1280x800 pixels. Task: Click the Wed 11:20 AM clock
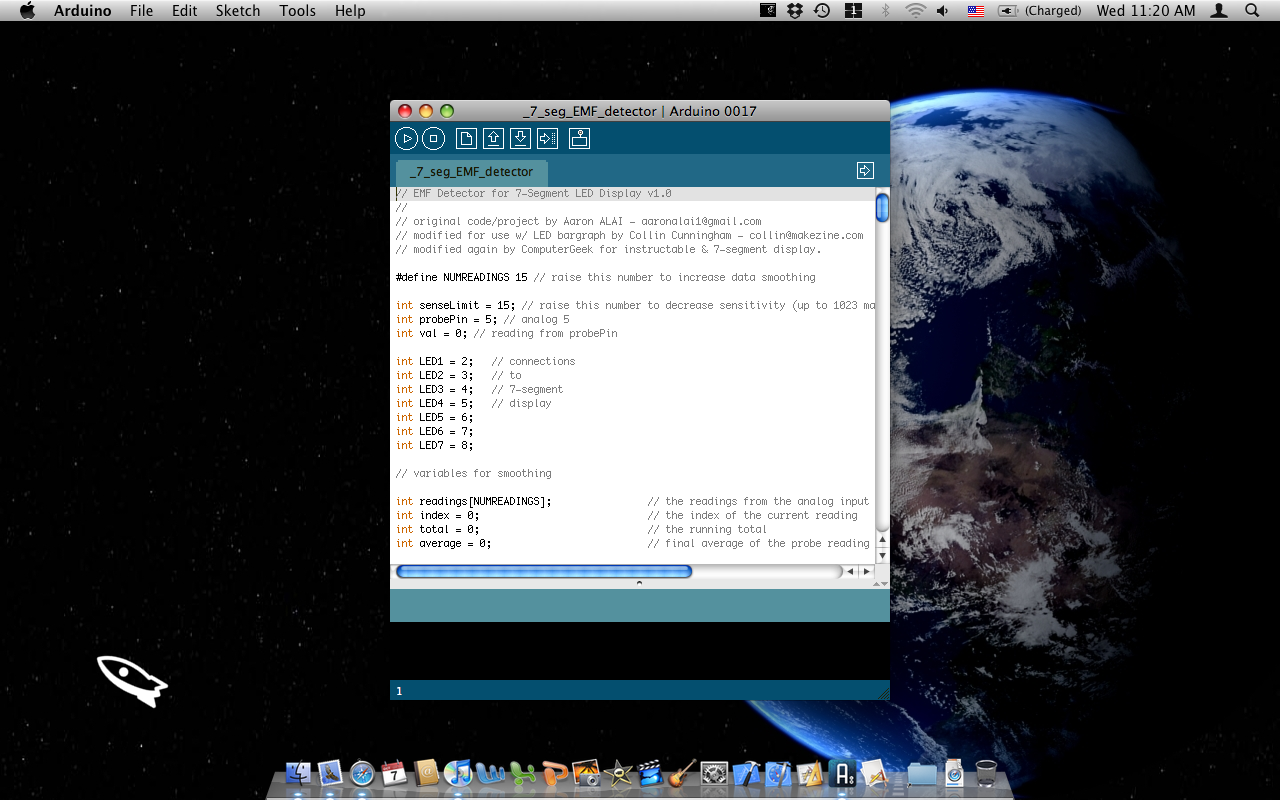click(x=1146, y=11)
